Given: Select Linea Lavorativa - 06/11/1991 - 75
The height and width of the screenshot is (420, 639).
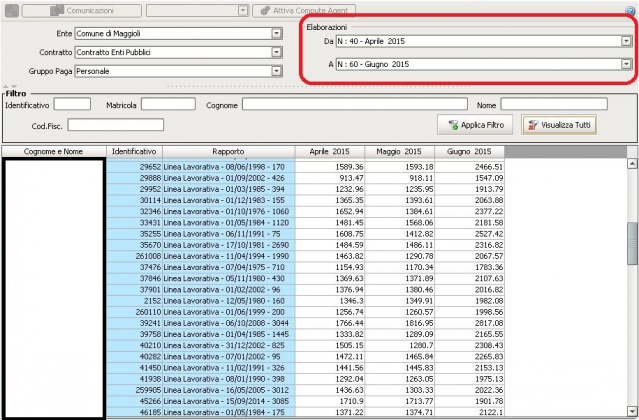Looking at the screenshot, I should point(229,234).
